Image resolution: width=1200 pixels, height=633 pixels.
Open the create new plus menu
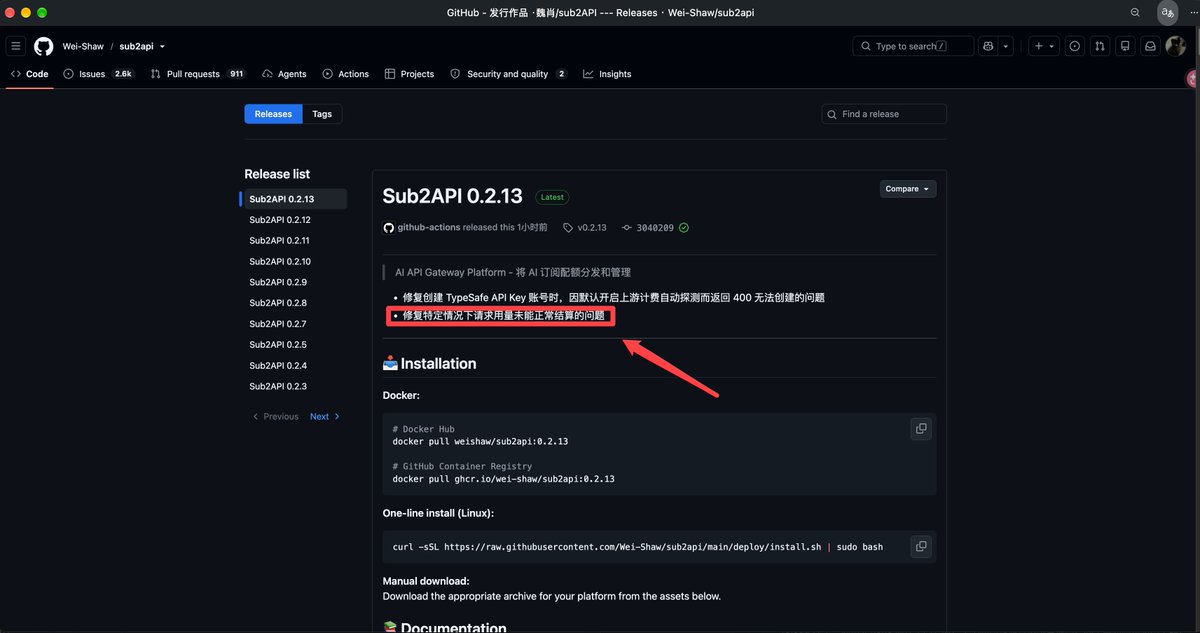1044,46
